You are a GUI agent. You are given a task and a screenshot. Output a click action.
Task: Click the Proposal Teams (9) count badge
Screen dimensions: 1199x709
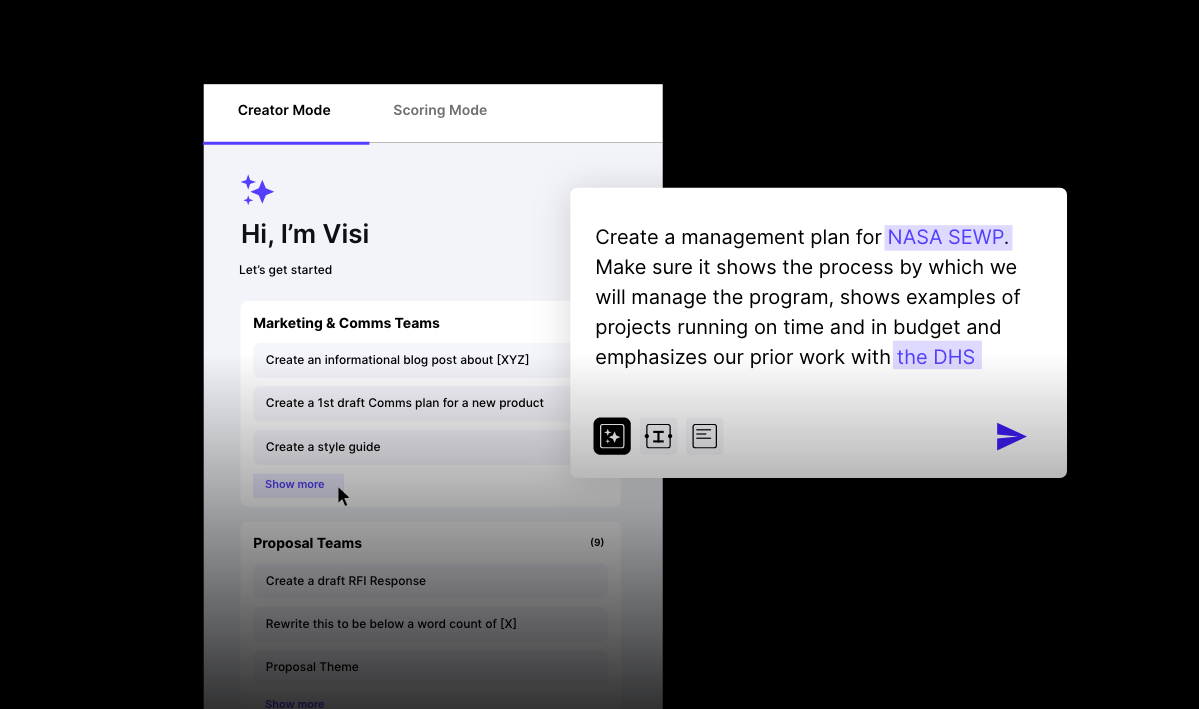pos(597,542)
